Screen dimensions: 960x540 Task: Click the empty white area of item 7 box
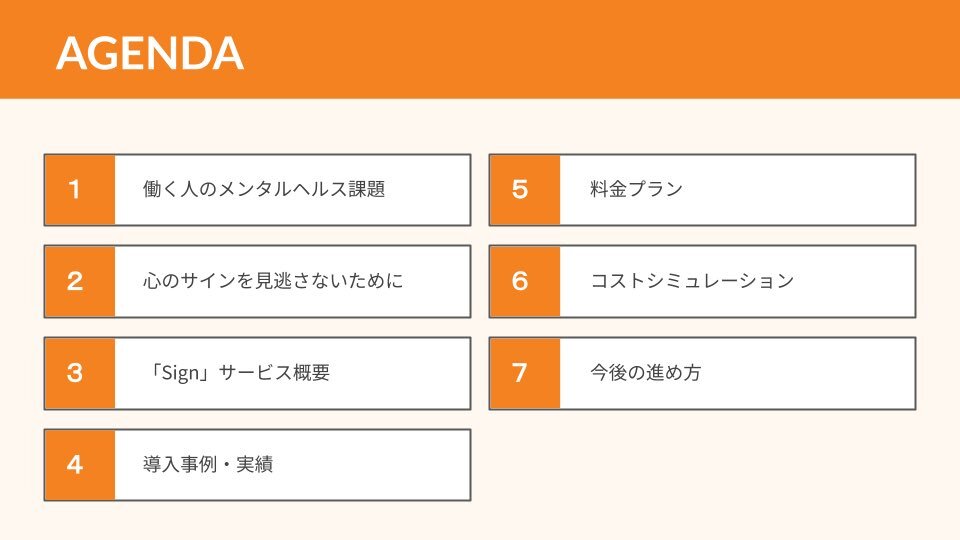click(808, 373)
